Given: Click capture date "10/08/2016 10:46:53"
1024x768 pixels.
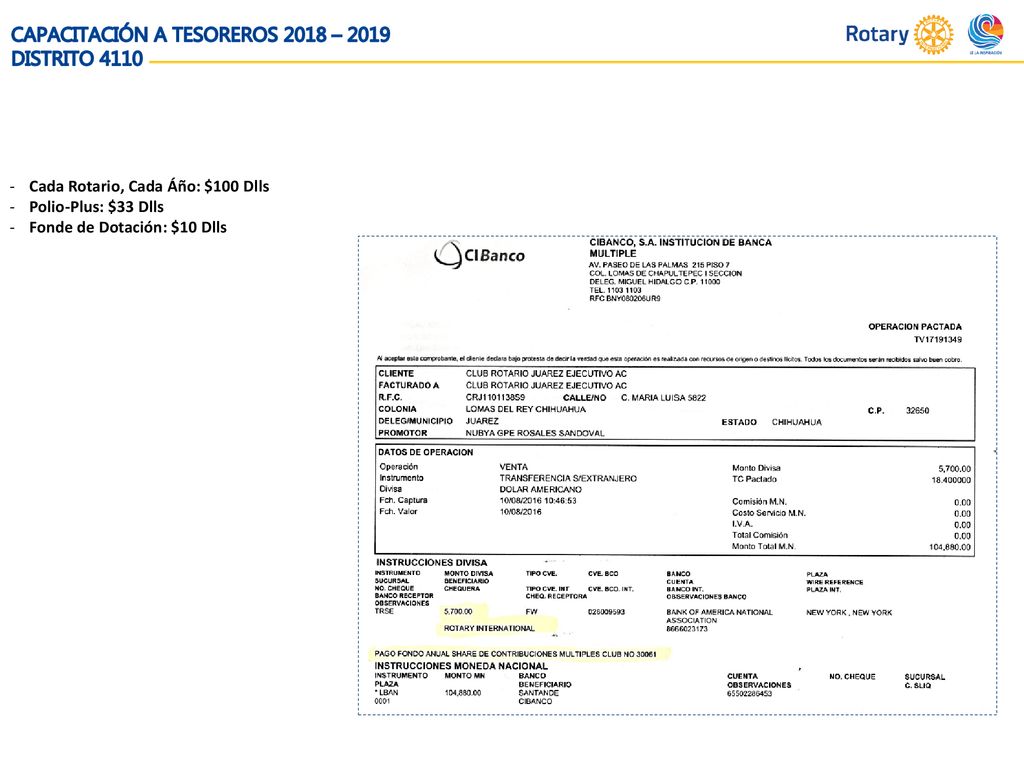Looking at the screenshot, I should tap(537, 501).
